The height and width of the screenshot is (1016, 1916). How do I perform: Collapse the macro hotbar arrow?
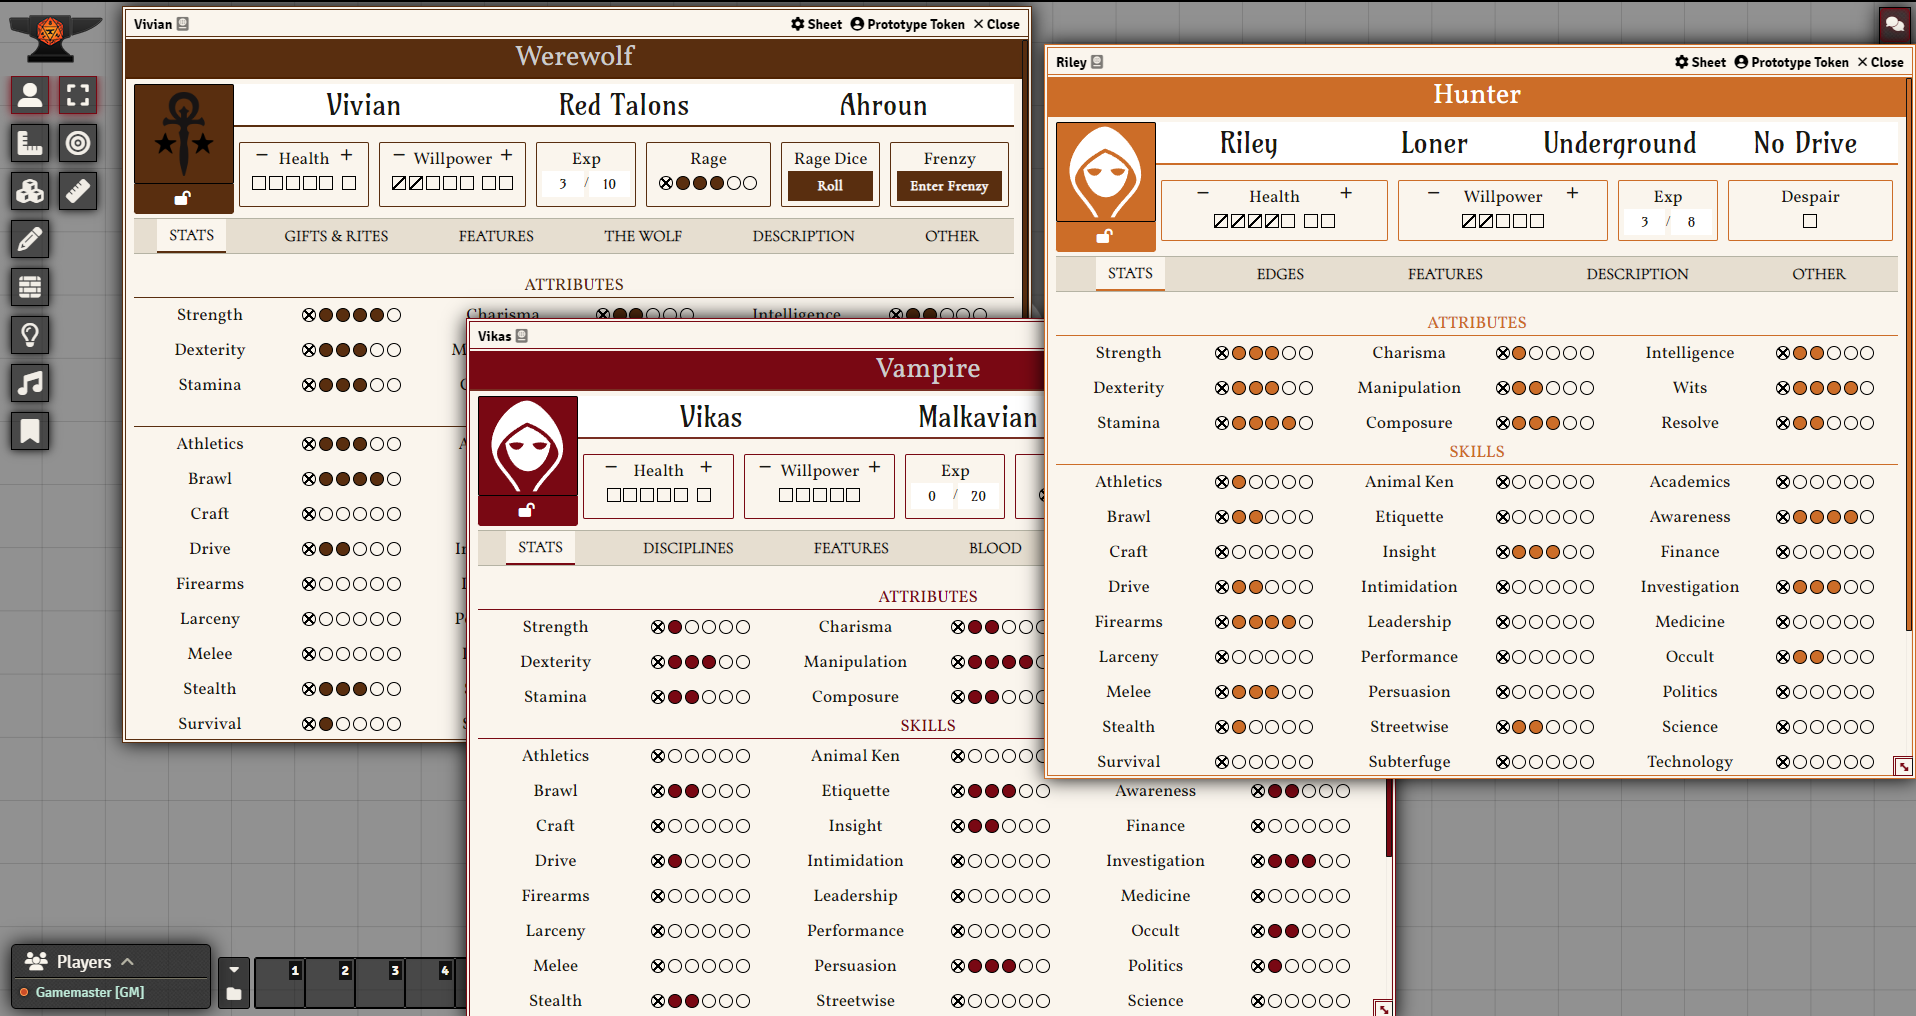click(x=234, y=969)
